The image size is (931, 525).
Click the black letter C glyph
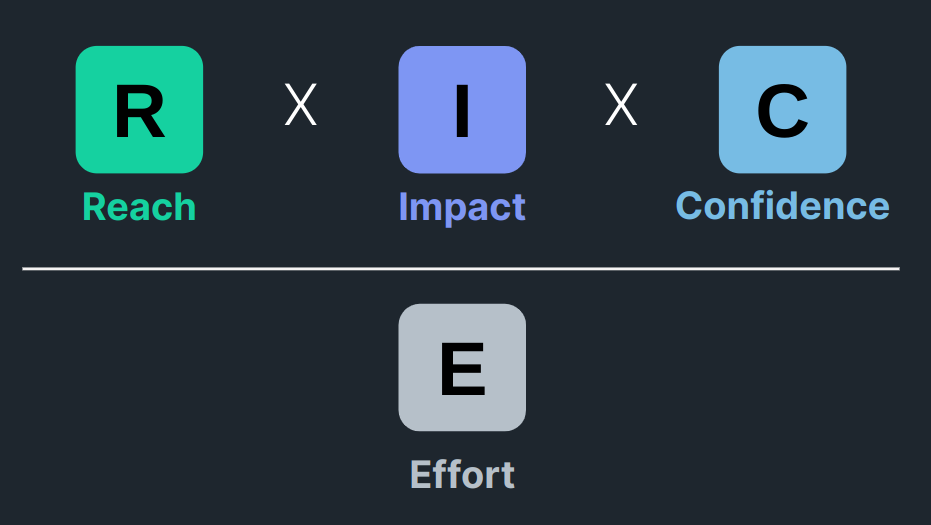click(x=783, y=111)
